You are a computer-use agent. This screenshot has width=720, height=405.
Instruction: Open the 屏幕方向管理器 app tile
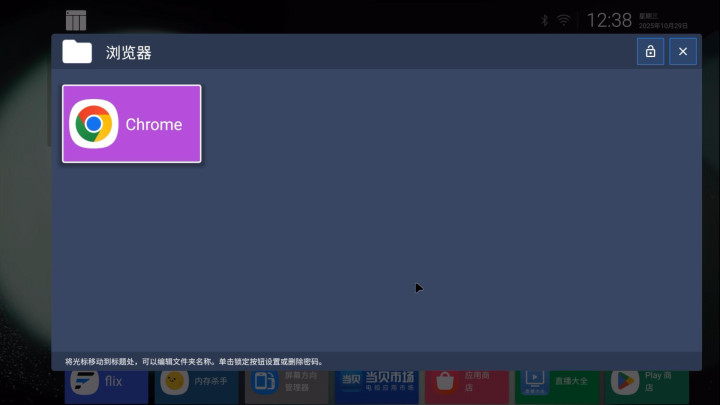coord(287,387)
